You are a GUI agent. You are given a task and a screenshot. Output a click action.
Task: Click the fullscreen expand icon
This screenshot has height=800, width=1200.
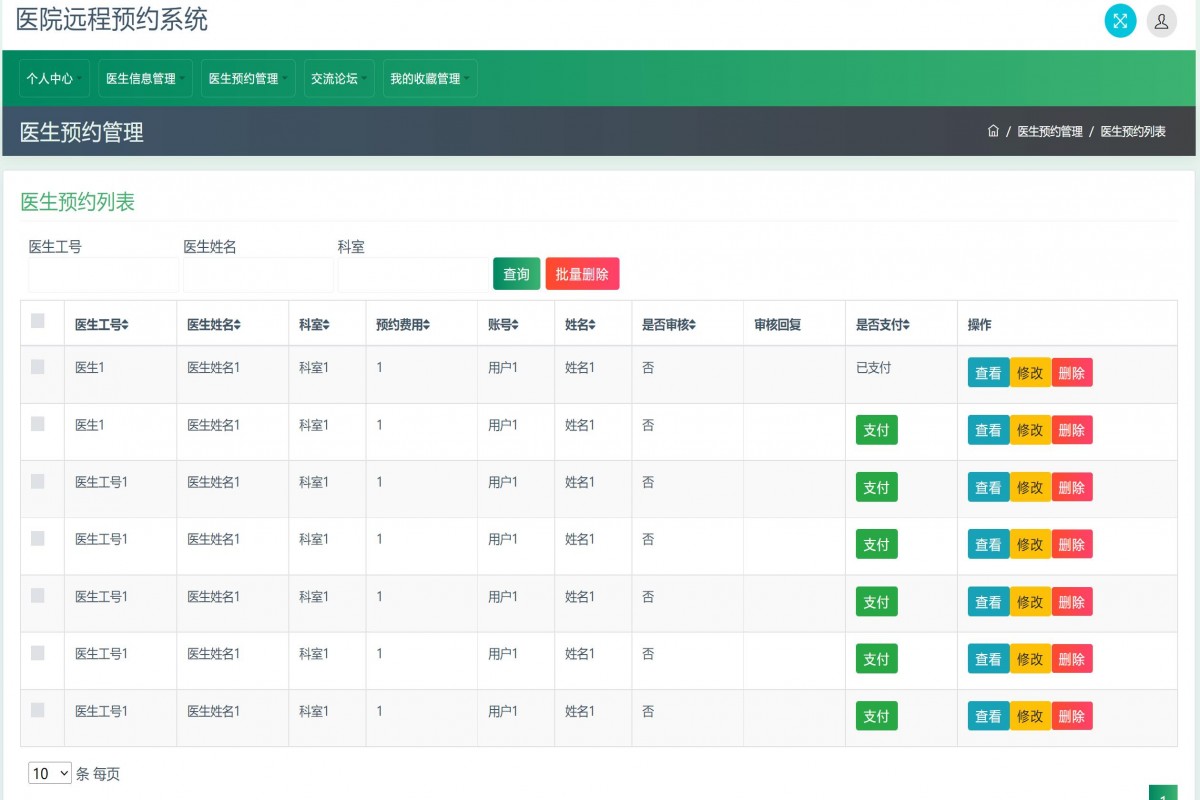[1120, 21]
